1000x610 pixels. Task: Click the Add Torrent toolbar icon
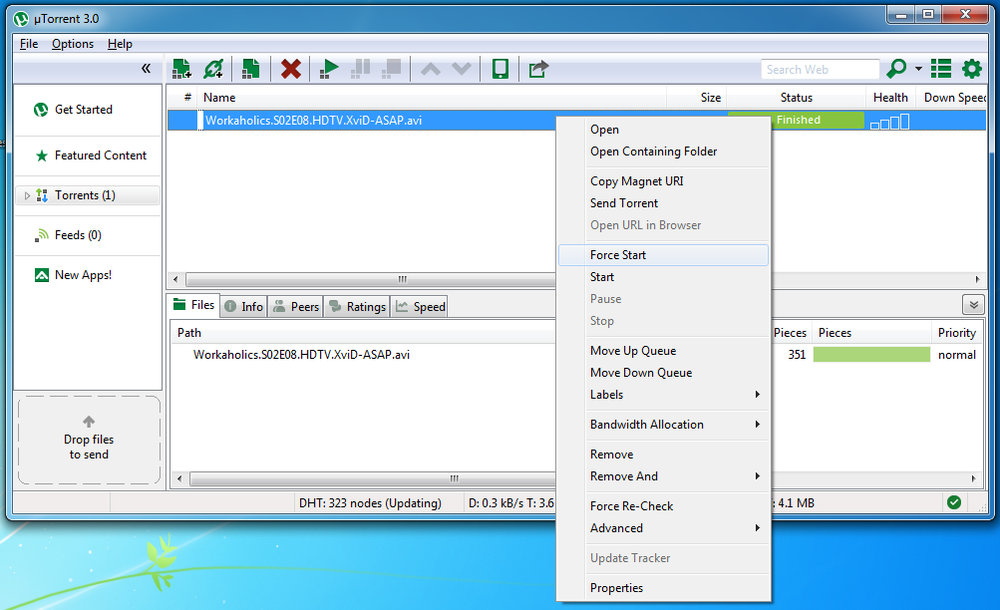(x=181, y=68)
